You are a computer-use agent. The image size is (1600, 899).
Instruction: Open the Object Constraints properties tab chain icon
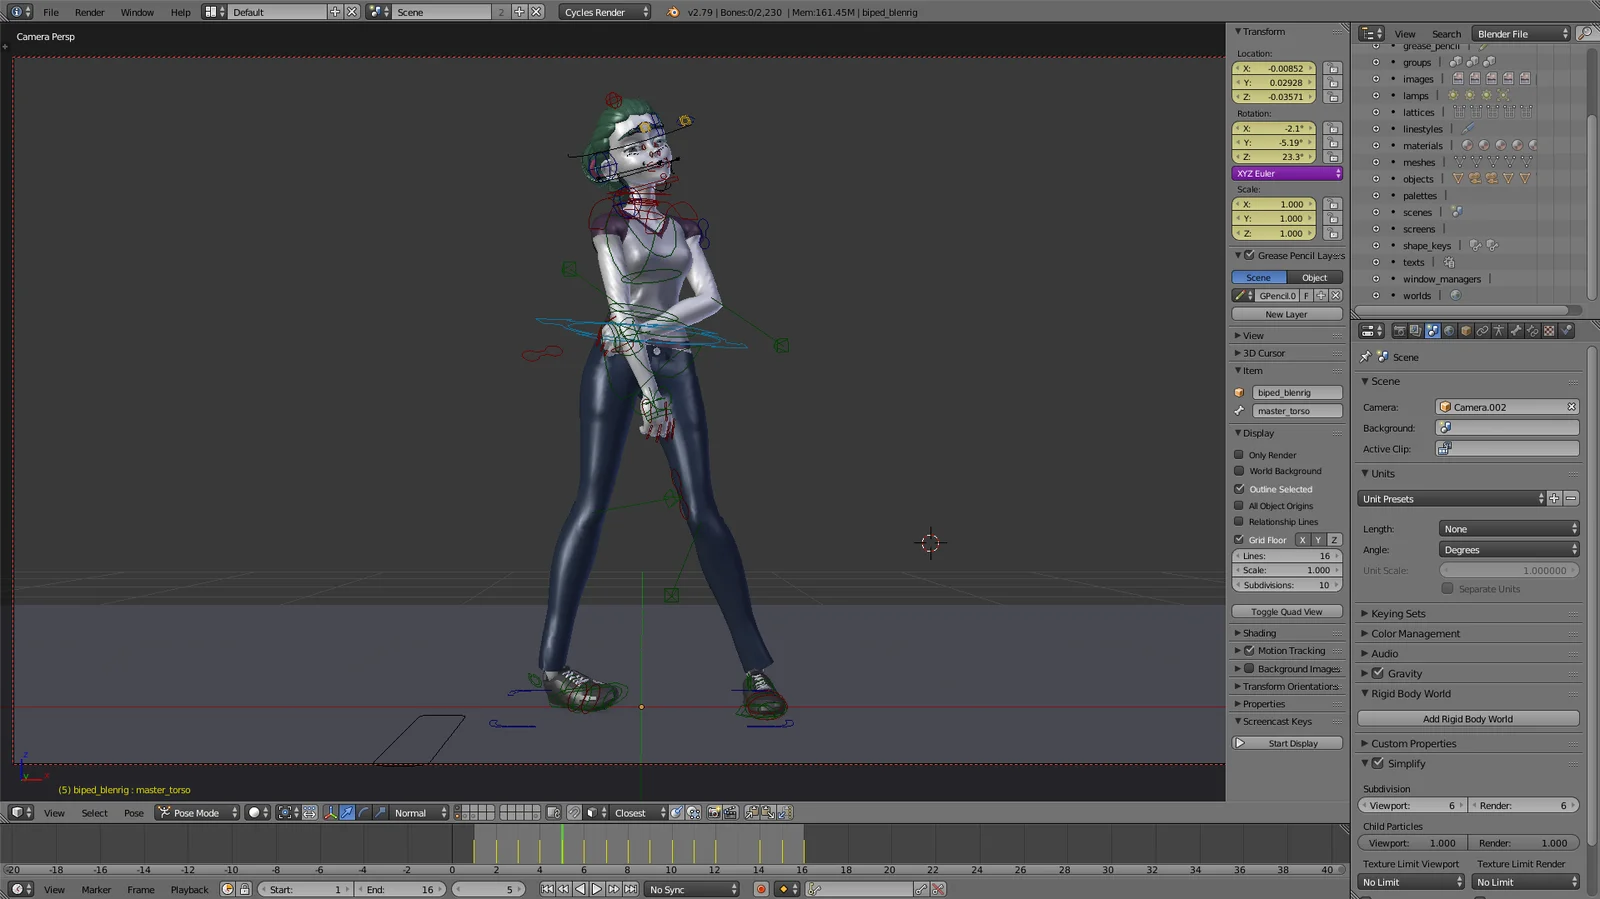(1482, 331)
